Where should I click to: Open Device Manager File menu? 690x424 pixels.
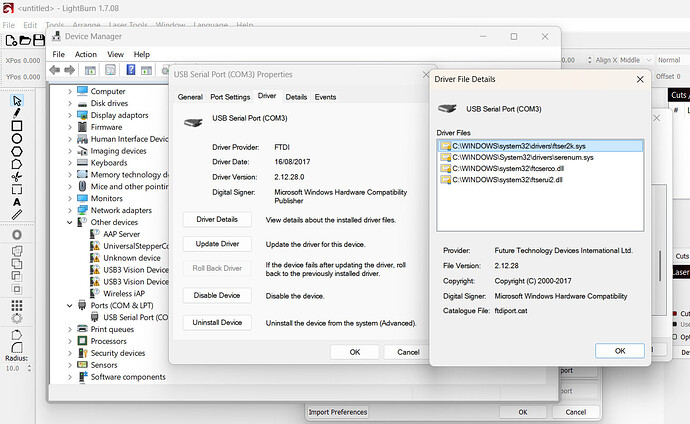pos(58,54)
